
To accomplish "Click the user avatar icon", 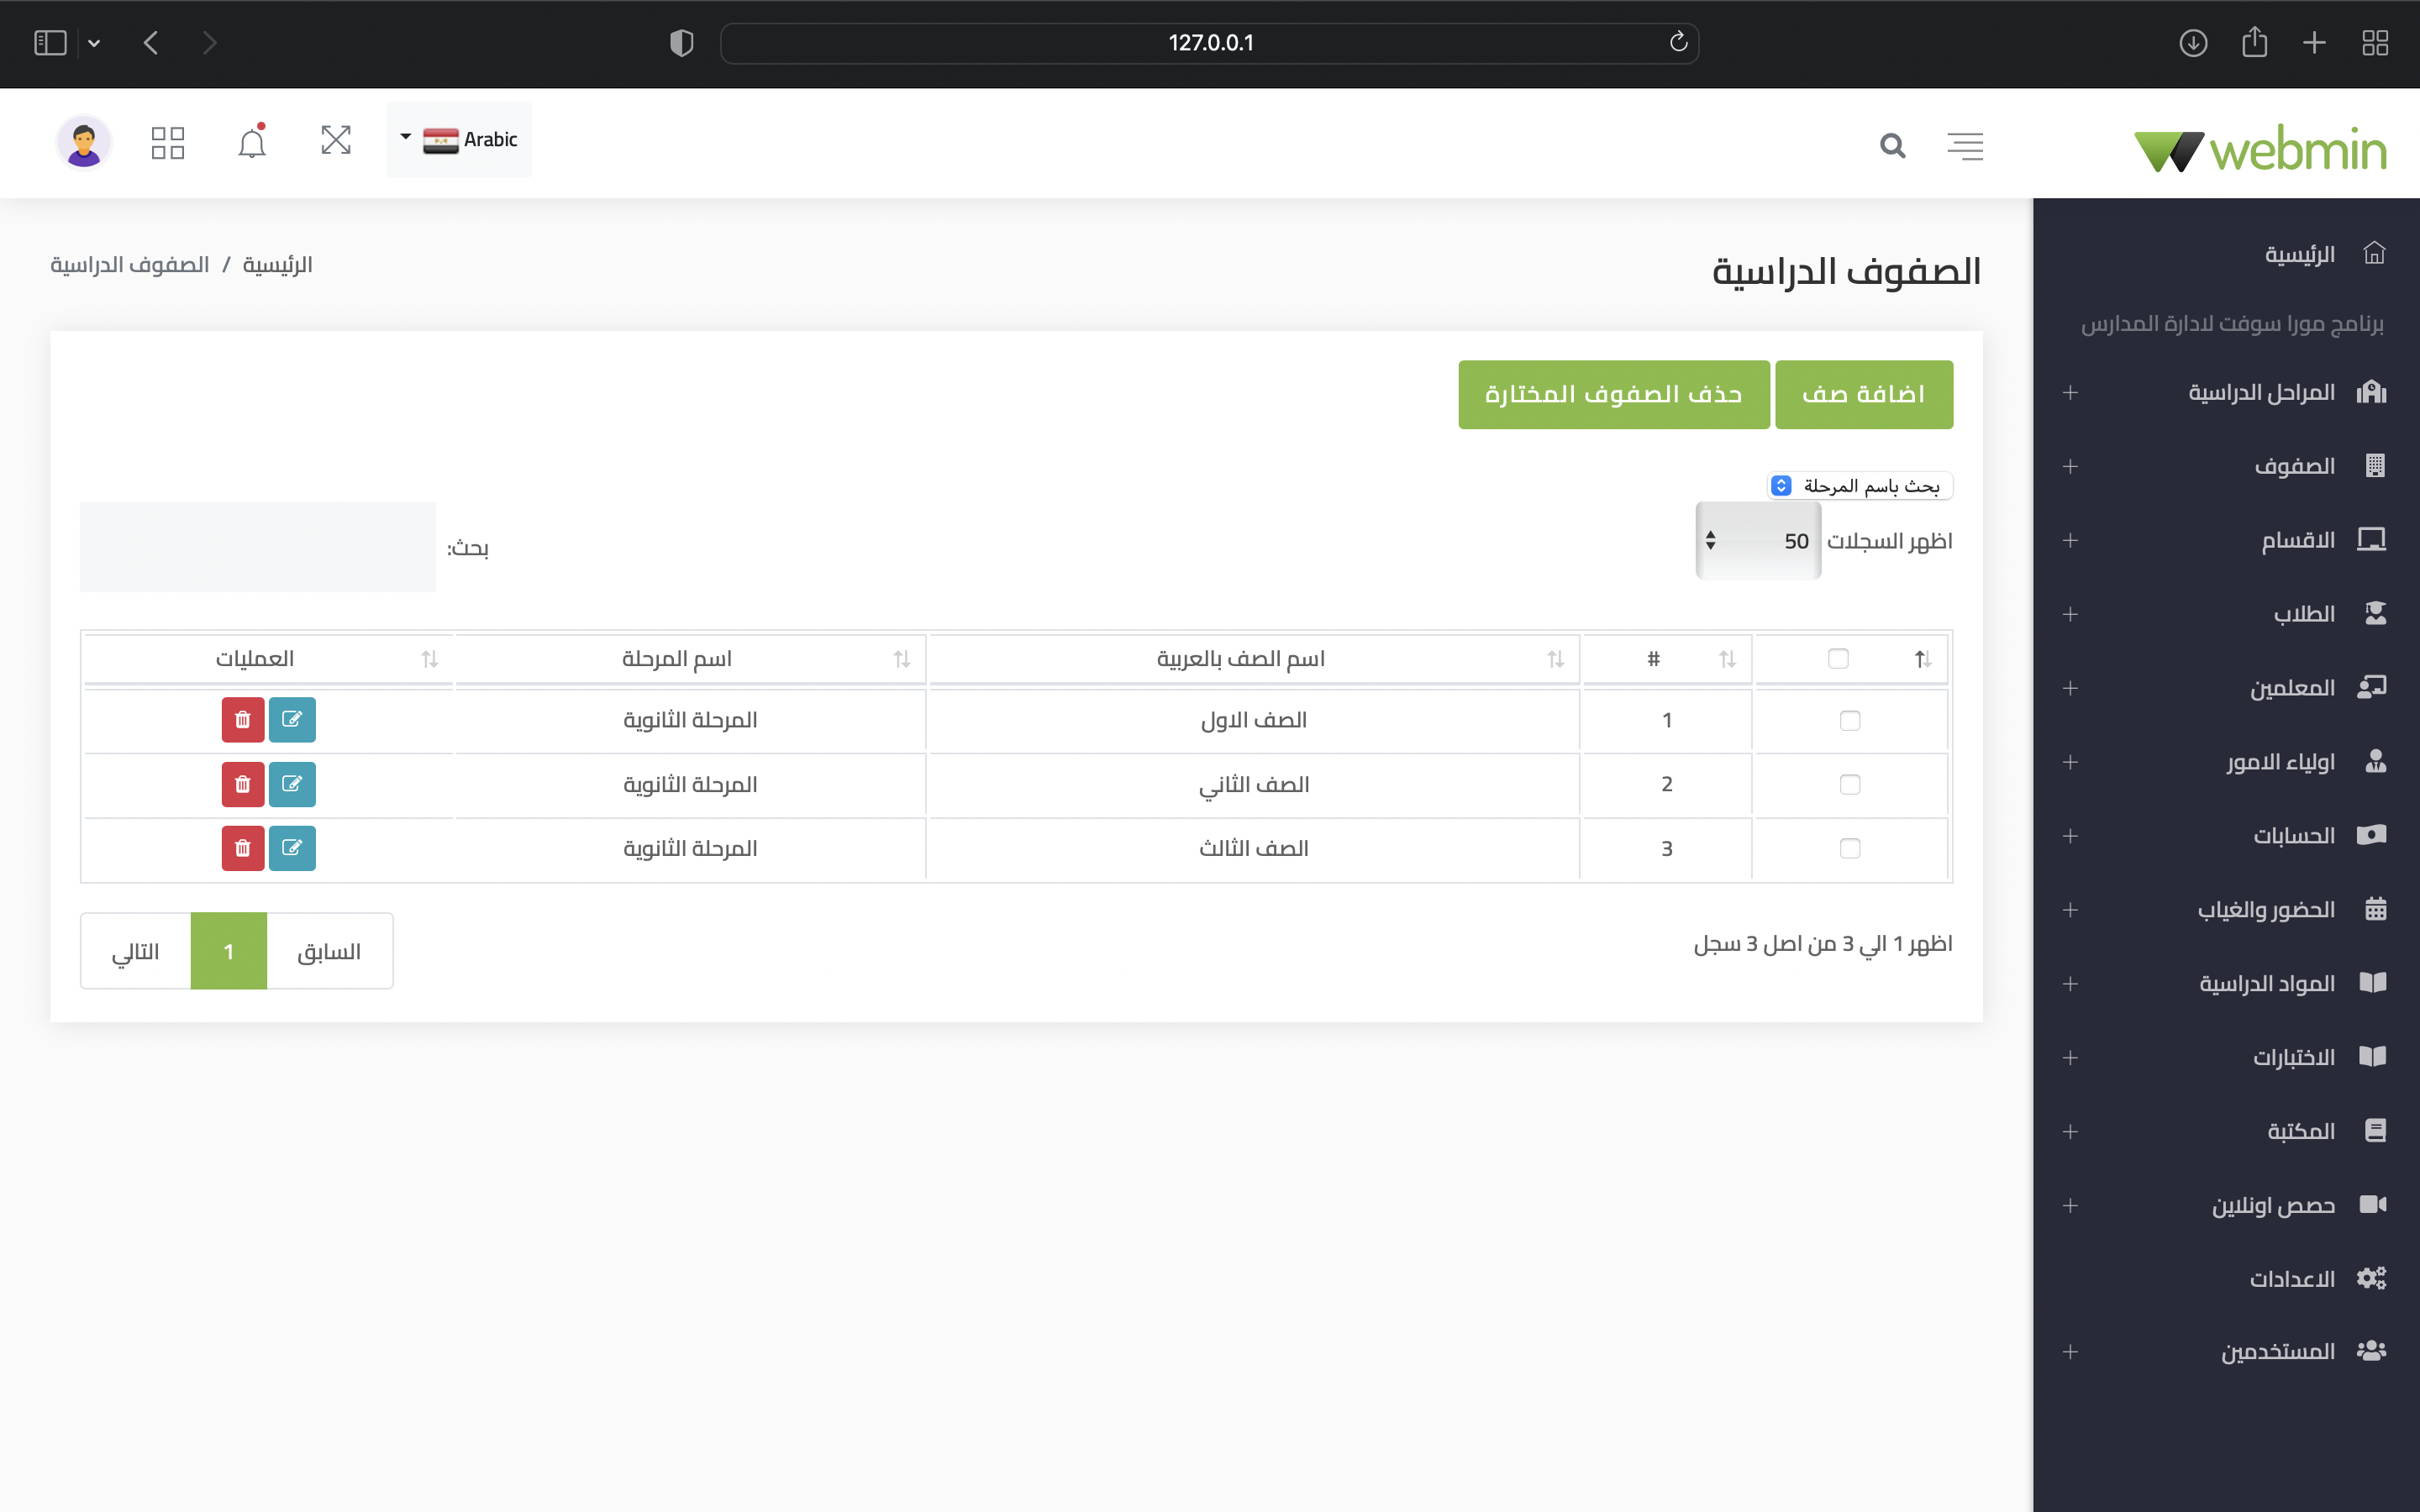I will (x=84, y=143).
